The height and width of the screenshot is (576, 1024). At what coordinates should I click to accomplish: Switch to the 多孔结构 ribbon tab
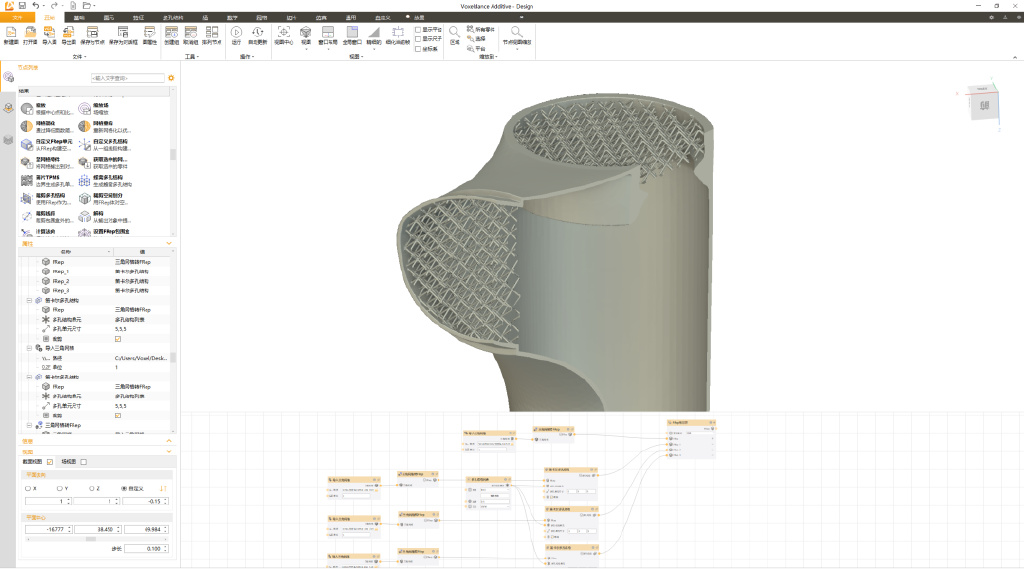[x=171, y=18]
